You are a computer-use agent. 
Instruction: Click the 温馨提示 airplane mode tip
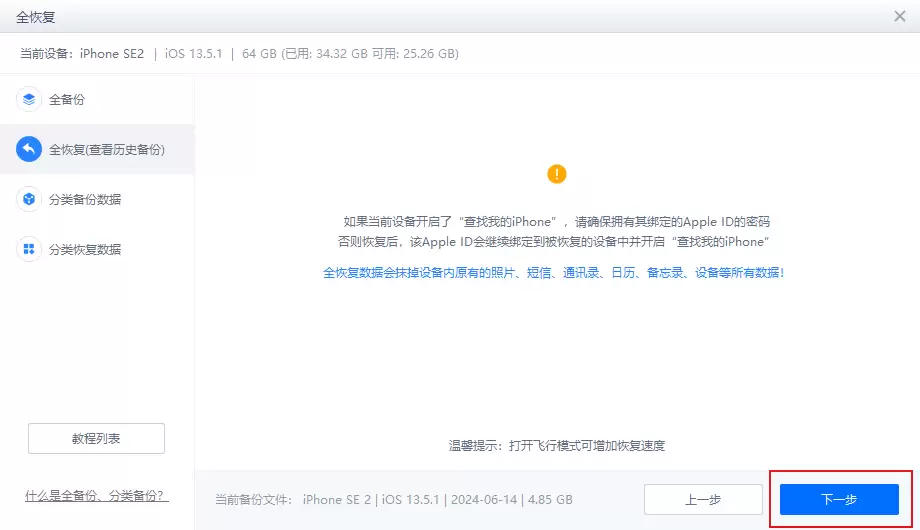557,445
